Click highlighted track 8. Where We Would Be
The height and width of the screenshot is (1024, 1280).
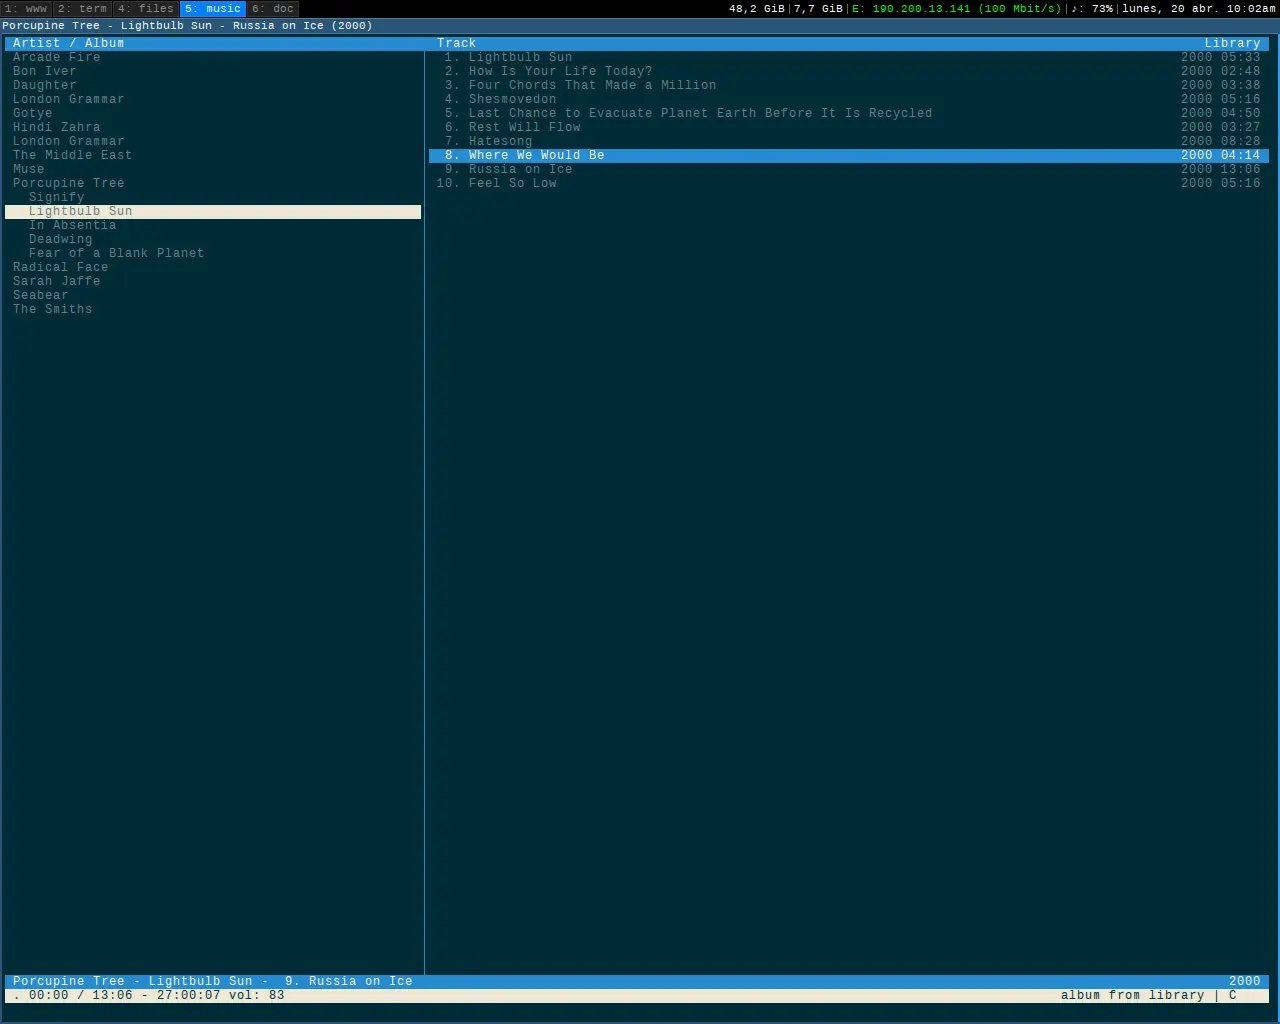pyautogui.click(x=849, y=156)
